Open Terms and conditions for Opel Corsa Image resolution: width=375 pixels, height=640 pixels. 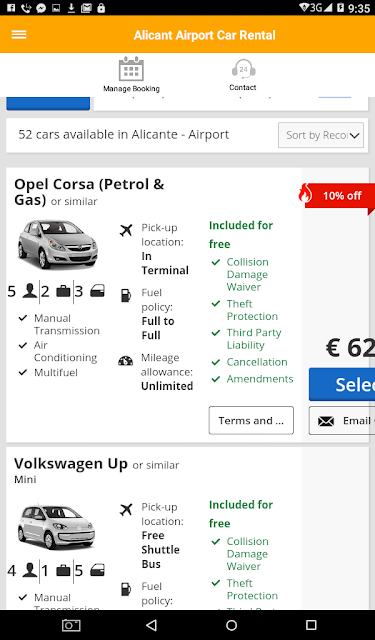pyautogui.click(x=251, y=420)
